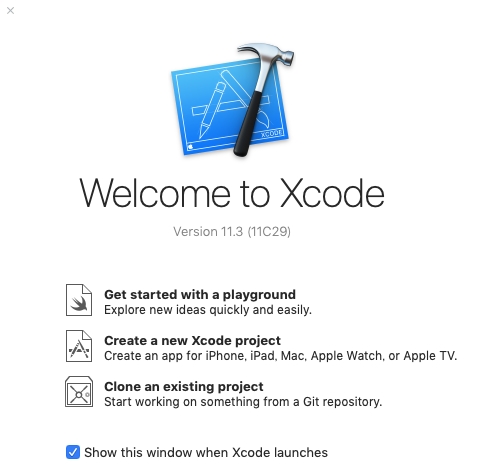
Task: Click the small XCODE label on blueprint
Action: pyautogui.click(x=272, y=133)
